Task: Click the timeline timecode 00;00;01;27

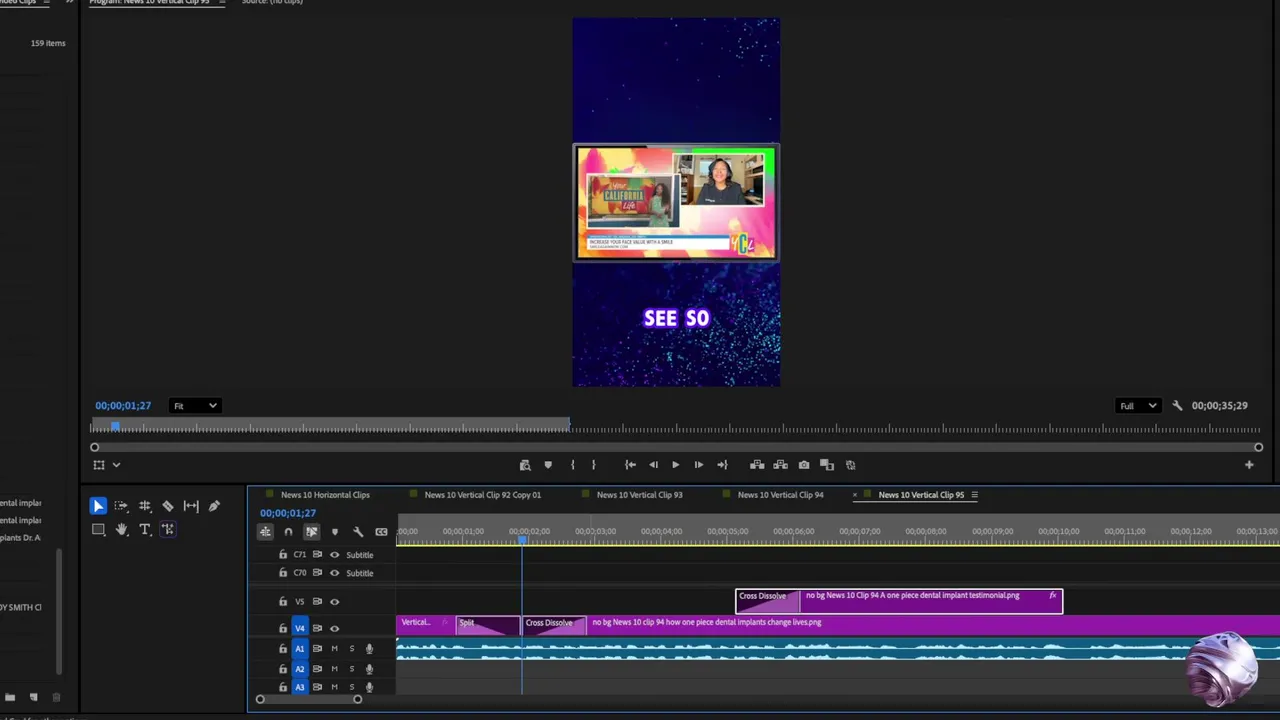Action: click(288, 513)
